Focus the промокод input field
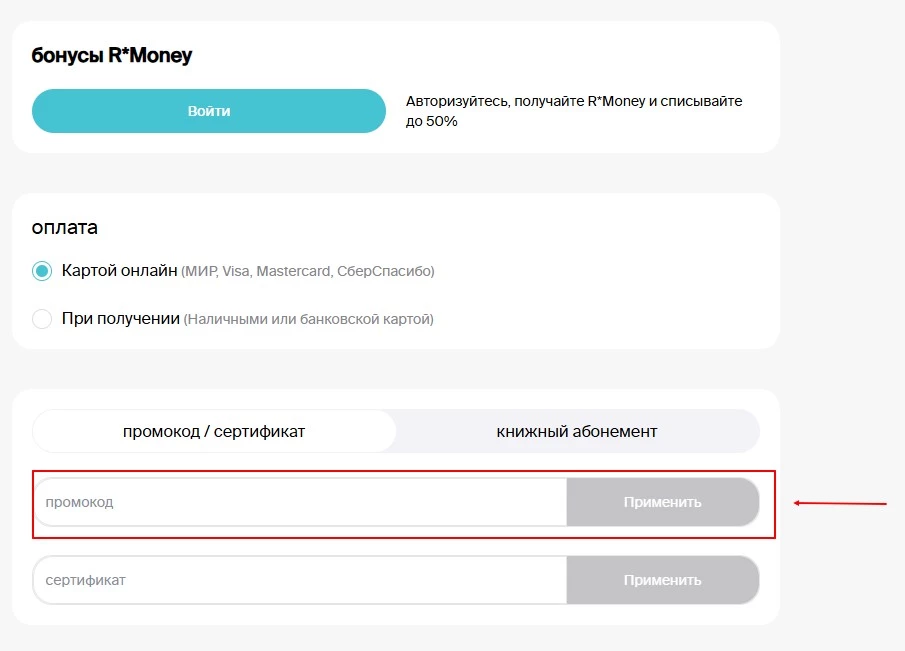 (x=300, y=502)
